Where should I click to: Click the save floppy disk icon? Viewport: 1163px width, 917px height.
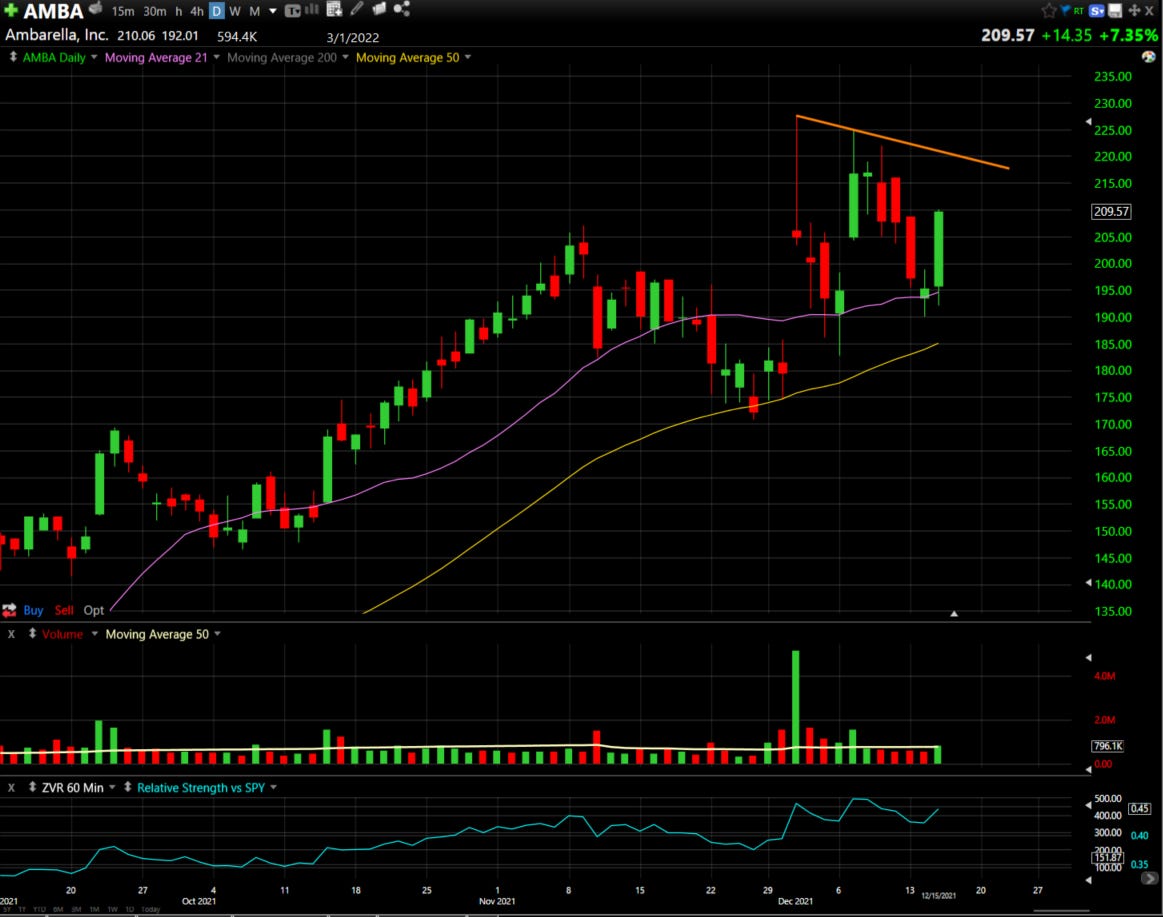click(1115, 10)
